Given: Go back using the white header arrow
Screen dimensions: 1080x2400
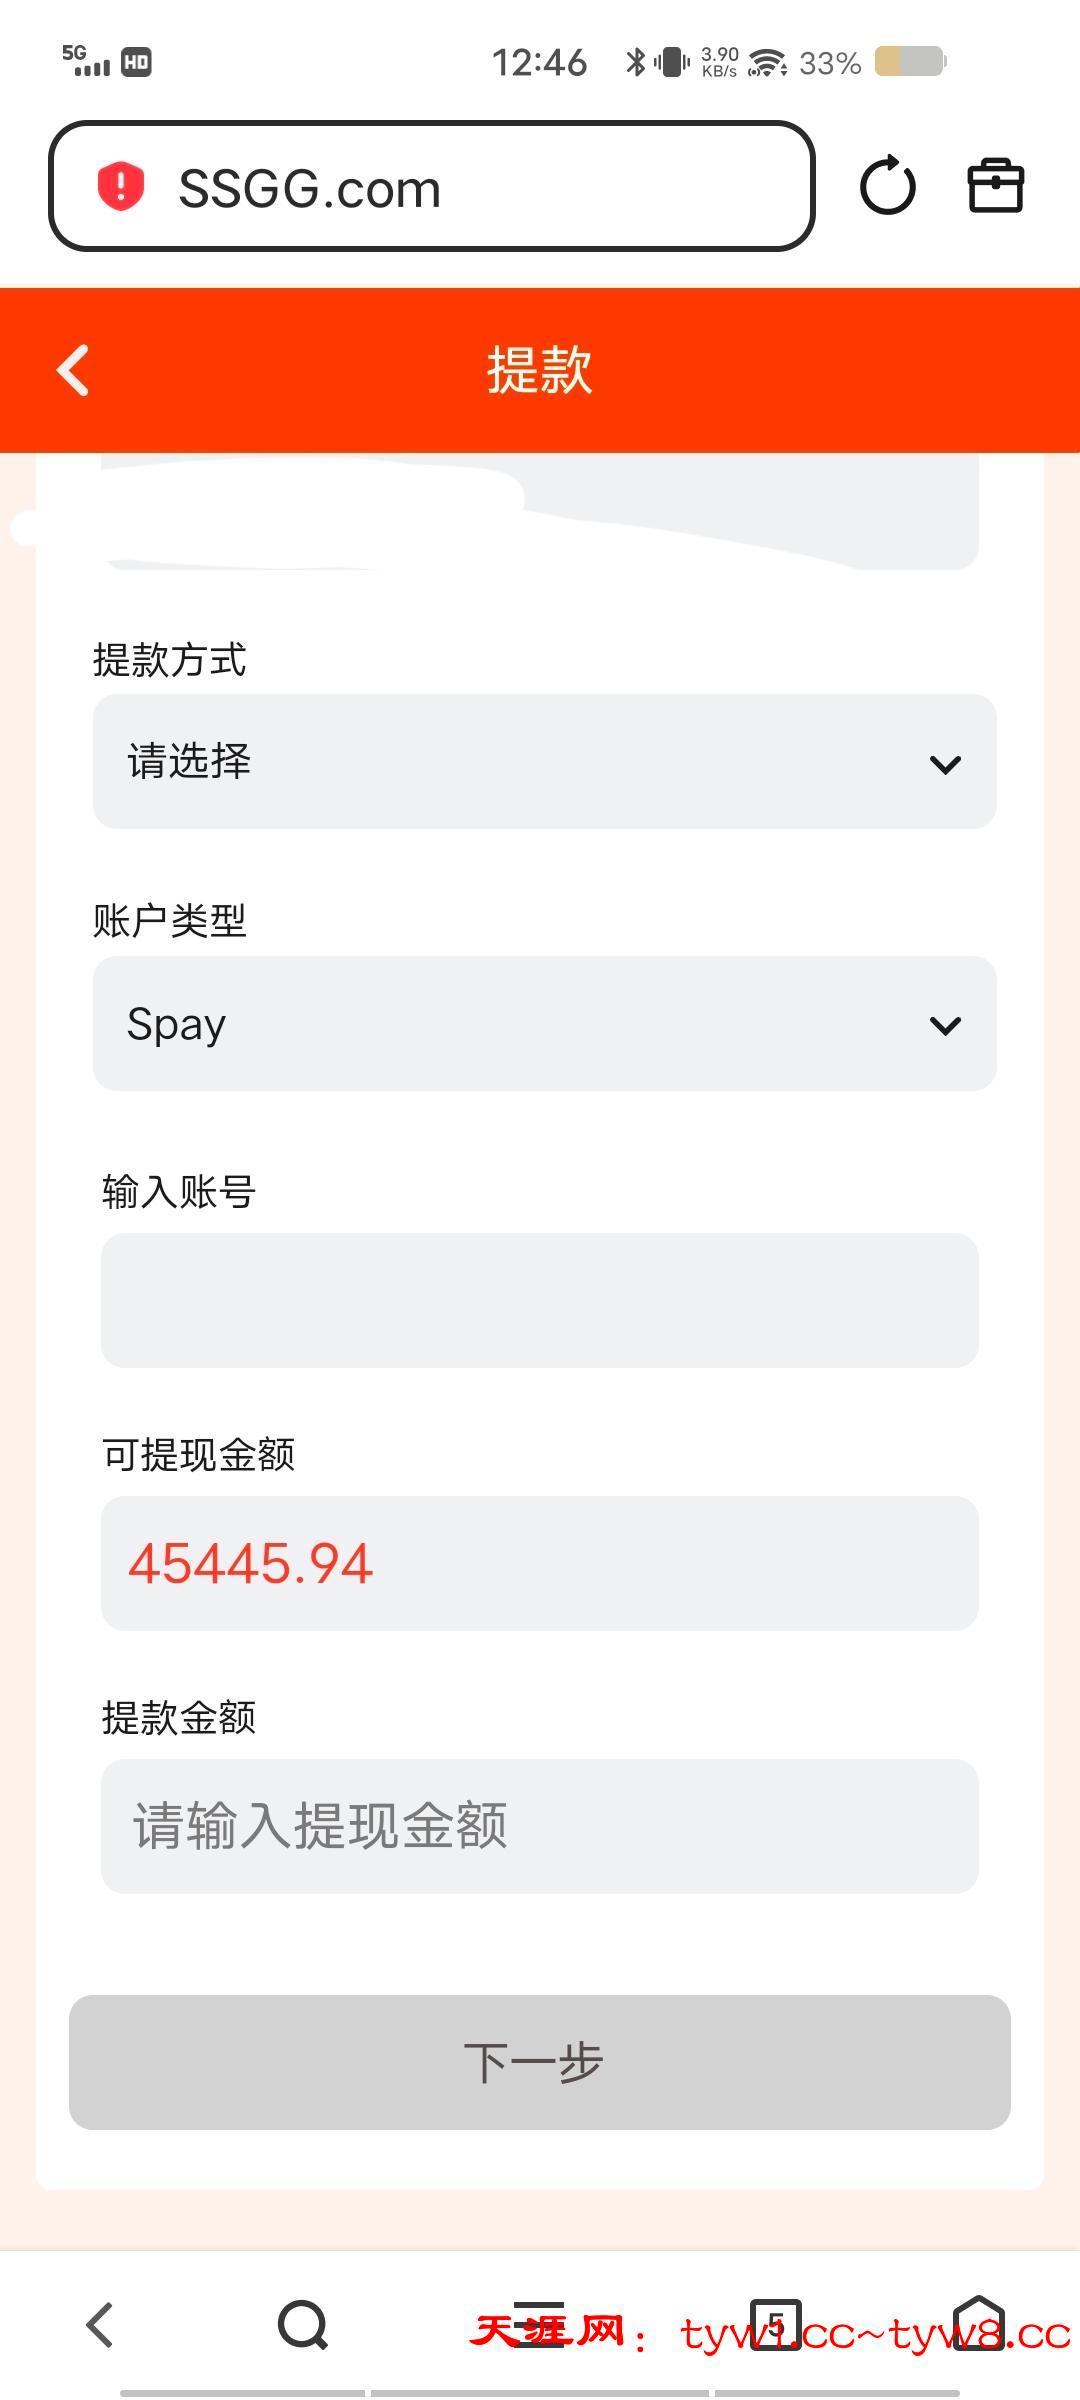Looking at the screenshot, I should tap(74, 370).
